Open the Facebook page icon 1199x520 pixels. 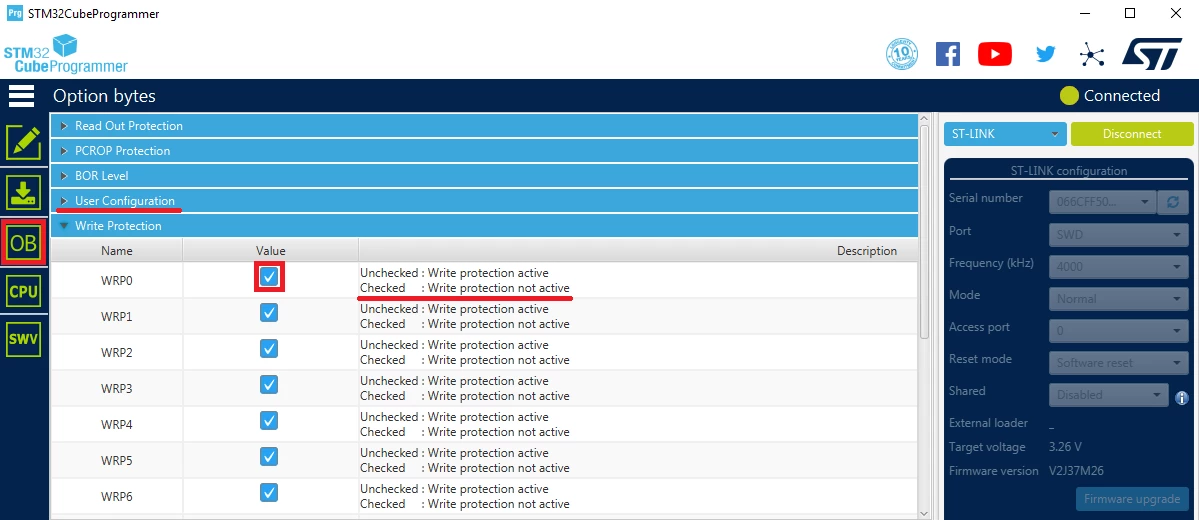click(x=947, y=54)
